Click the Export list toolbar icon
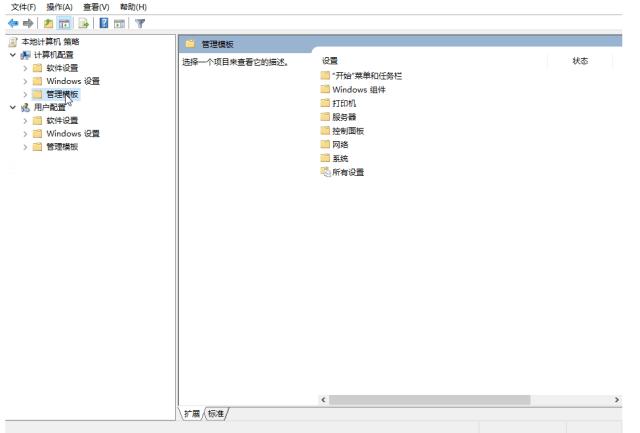The width and height of the screenshot is (640, 433). pyautogui.click(x=84, y=23)
